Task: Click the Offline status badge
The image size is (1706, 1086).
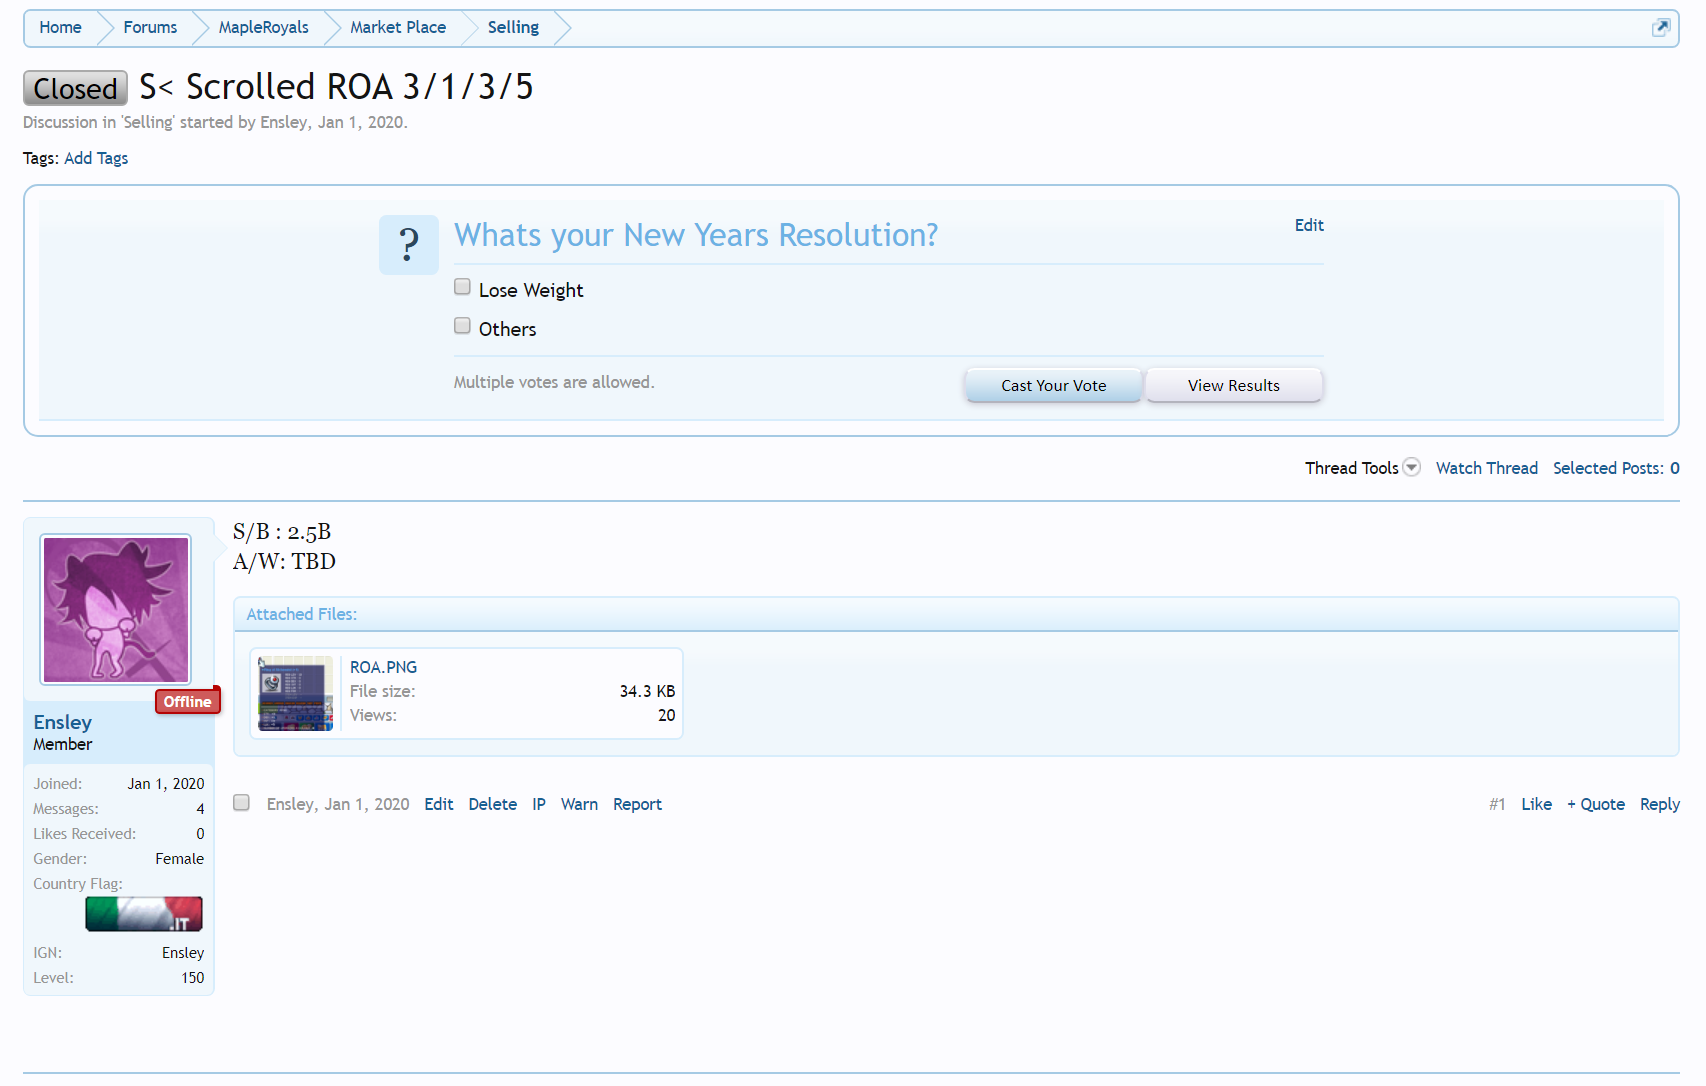Action: (x=188, y=701)
